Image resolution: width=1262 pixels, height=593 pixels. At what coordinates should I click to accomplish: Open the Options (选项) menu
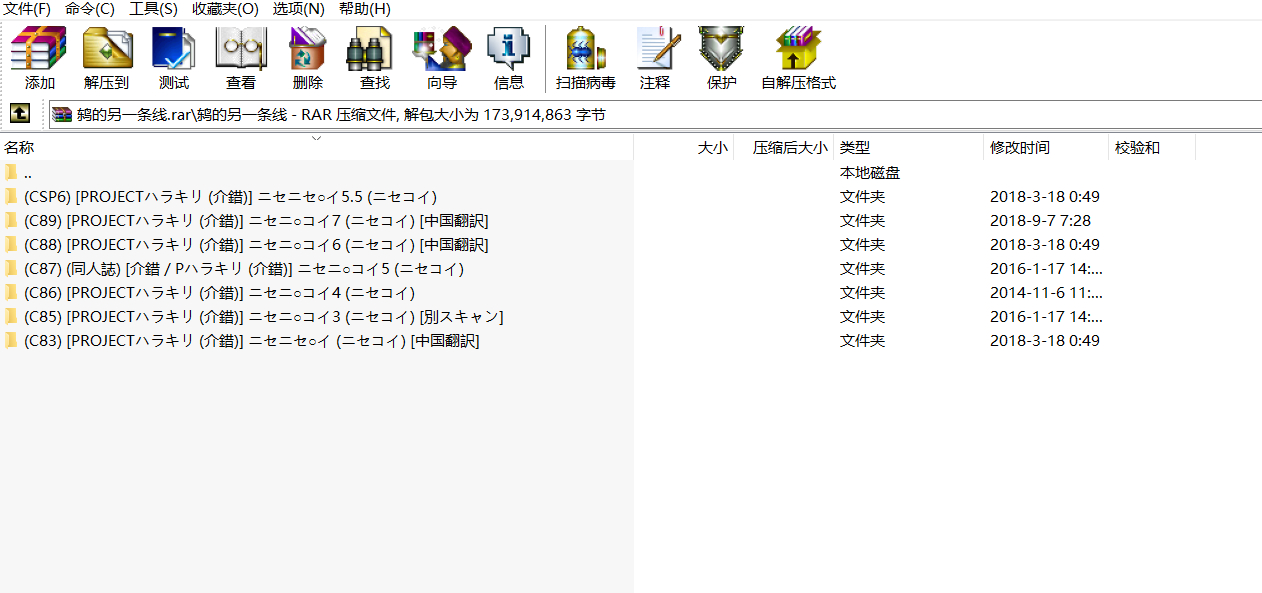299,9
